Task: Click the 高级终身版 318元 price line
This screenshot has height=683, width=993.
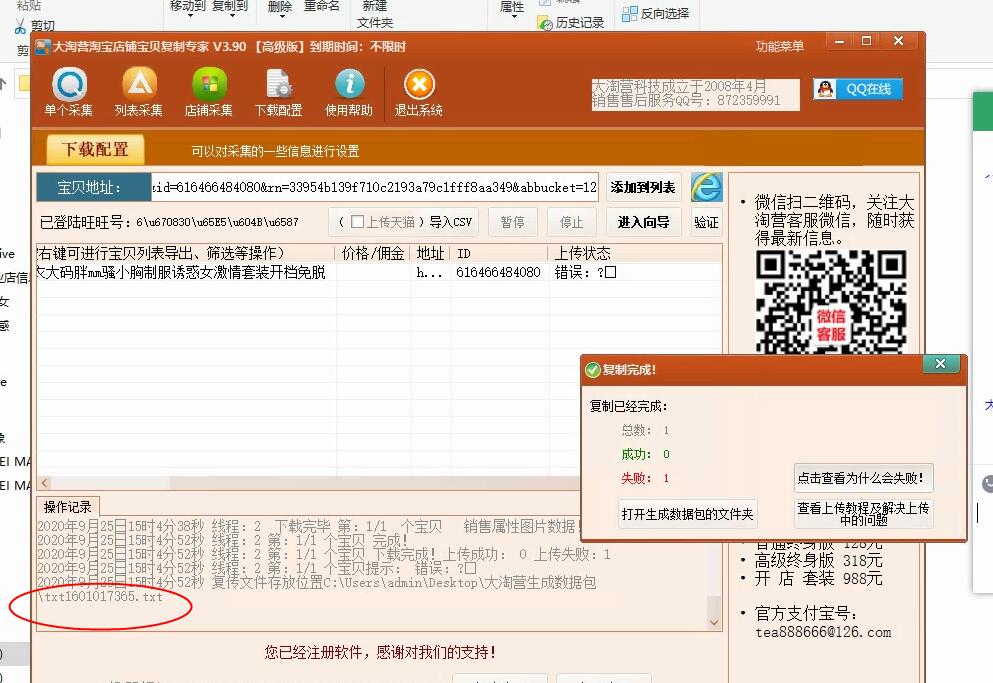Action: 818,560
